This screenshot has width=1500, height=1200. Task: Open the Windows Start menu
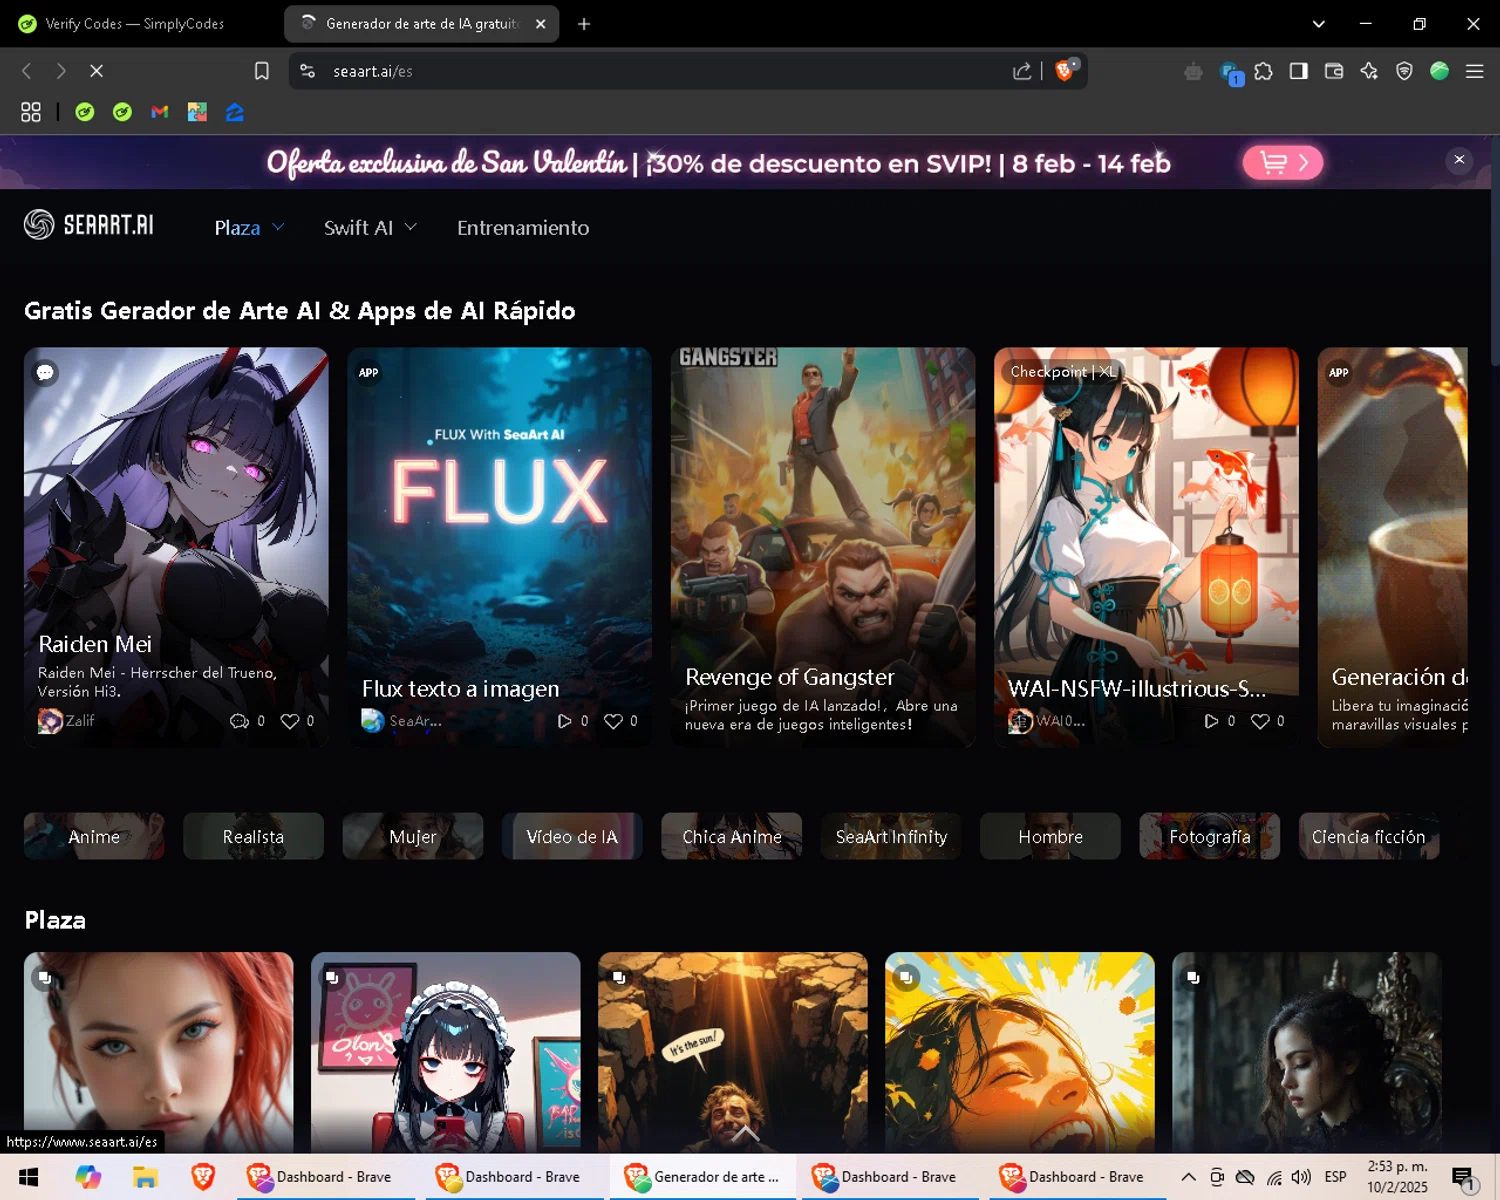coord(28,1177)
